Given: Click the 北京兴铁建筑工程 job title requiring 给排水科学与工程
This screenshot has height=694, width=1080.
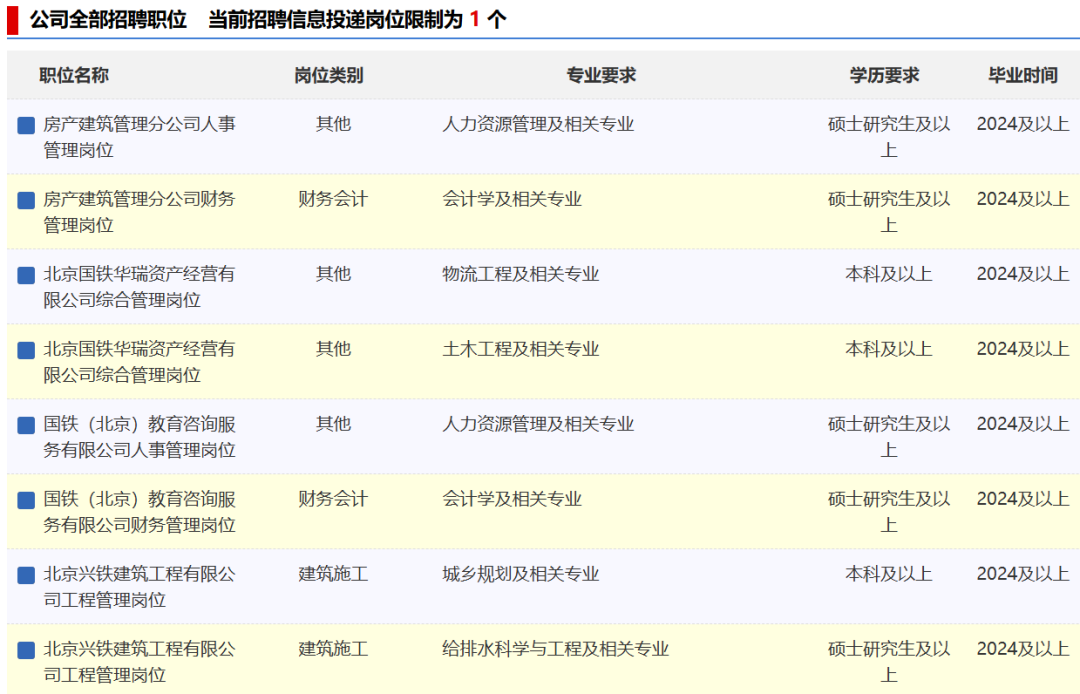Looking at the screenshot, I should pos(139,662).
